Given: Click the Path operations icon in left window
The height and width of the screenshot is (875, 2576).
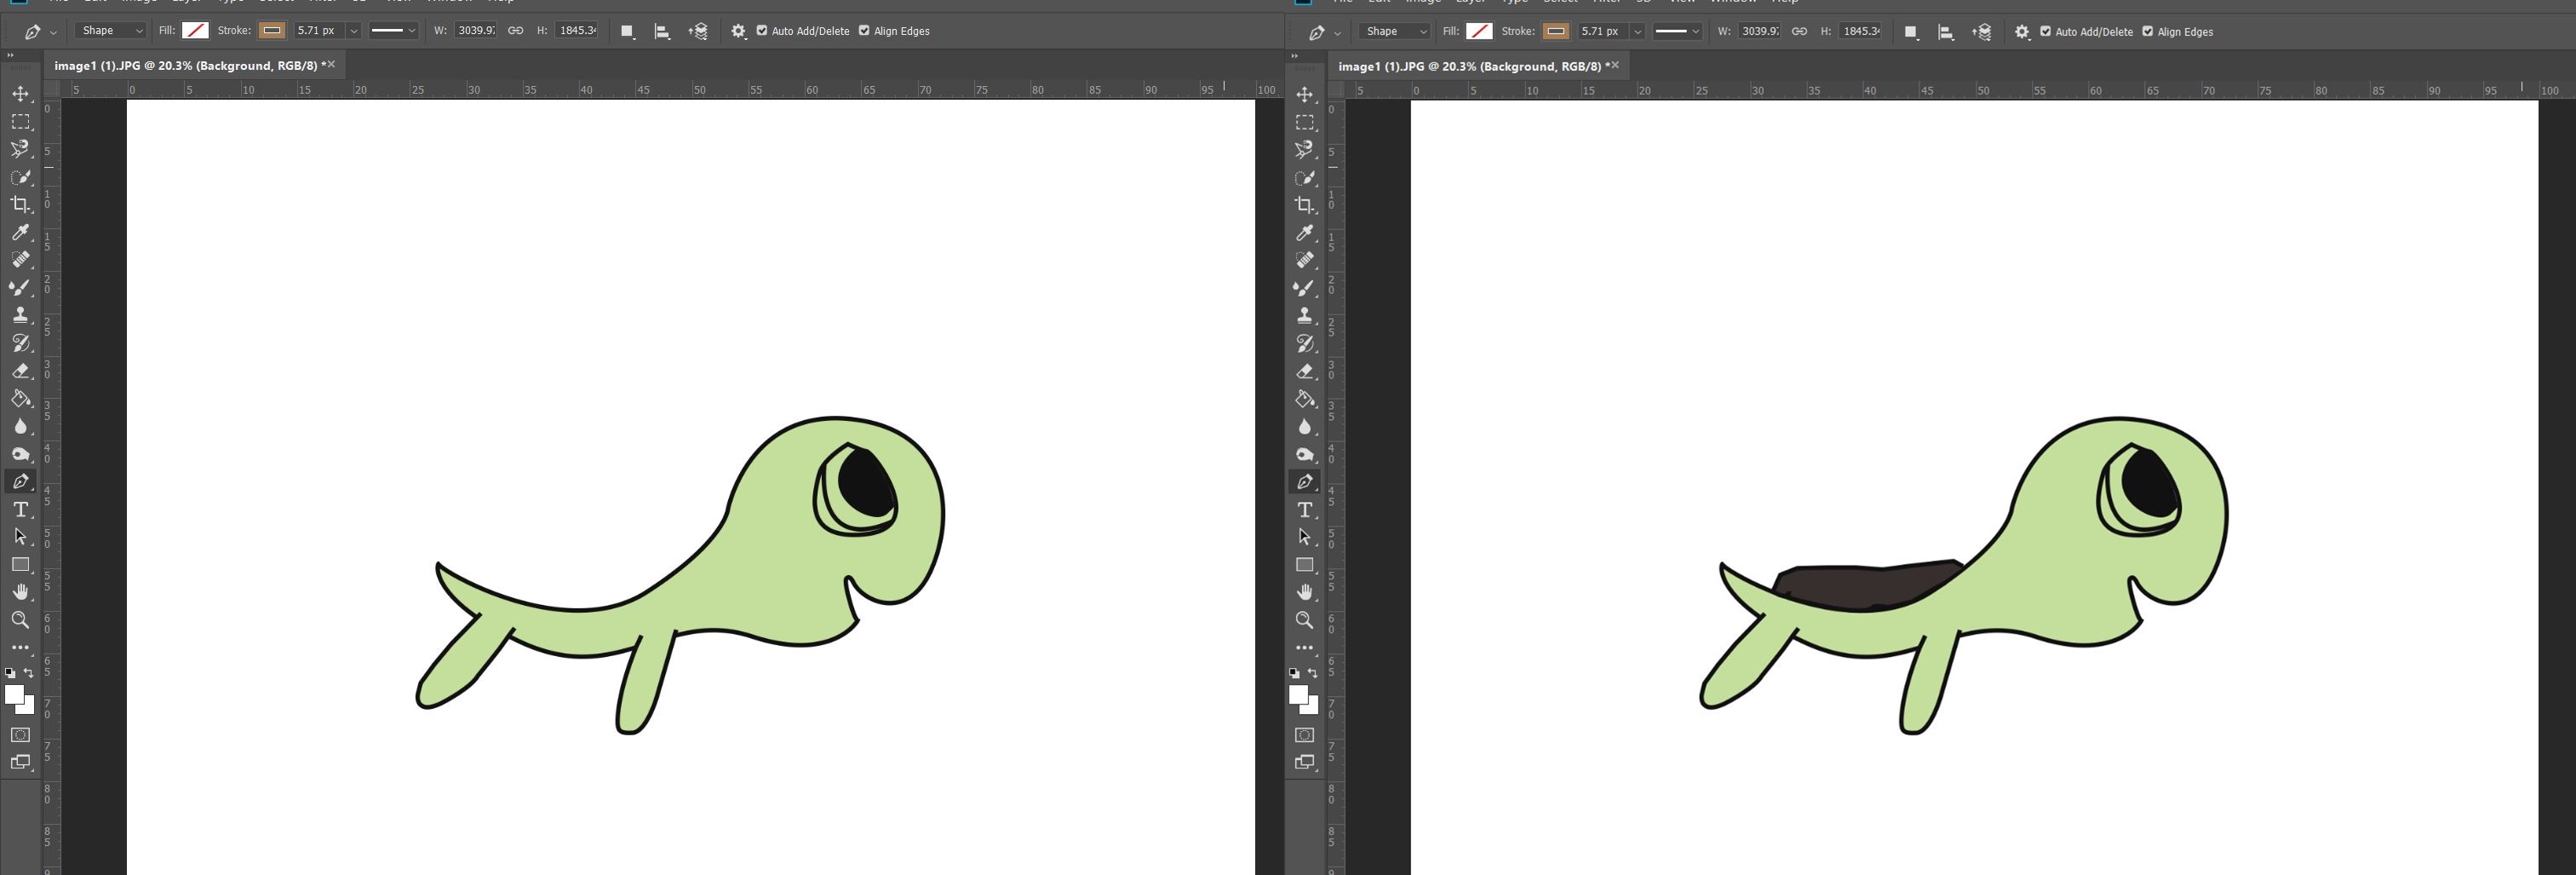Looking at the screenshot, I should pos(627,31).
